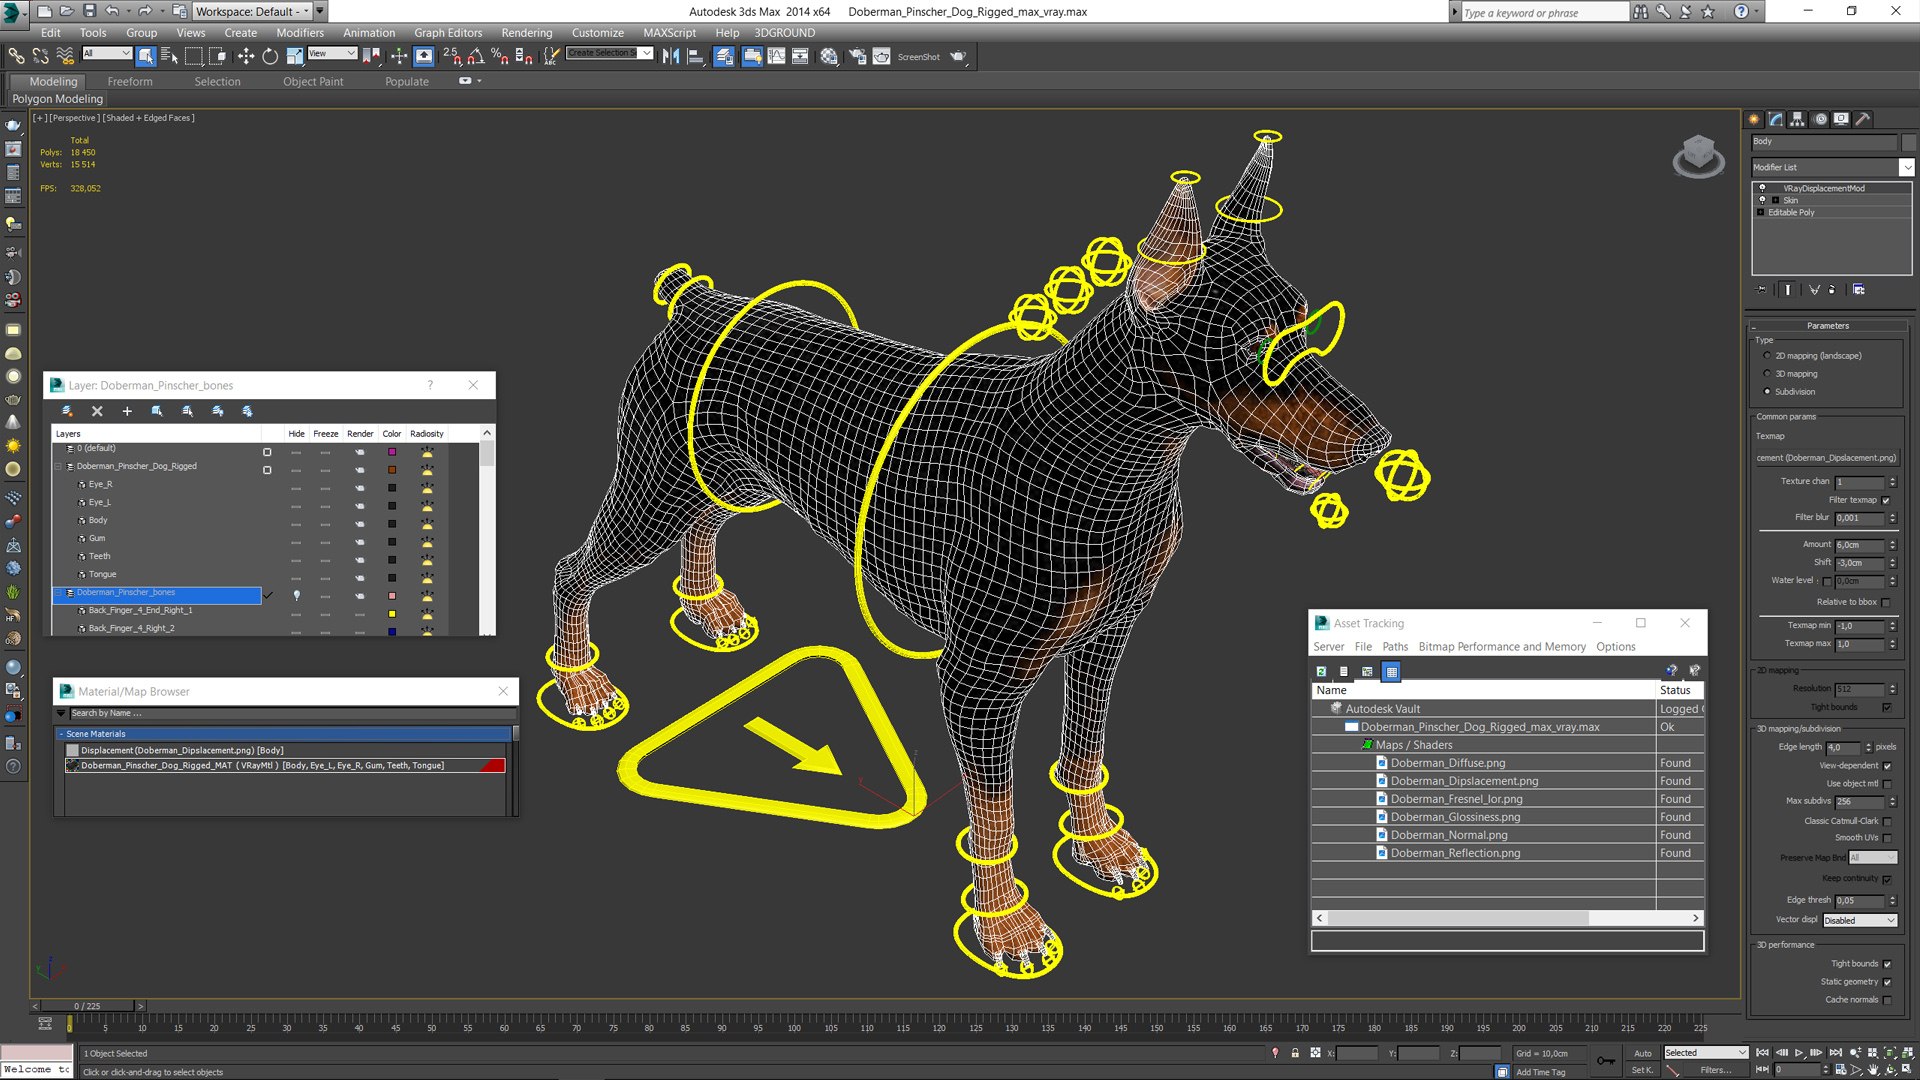The width and height of the screenshot is (1920, 1080).
Task: Open the selection filter All dropdown
Action: (x=106, y=53)
